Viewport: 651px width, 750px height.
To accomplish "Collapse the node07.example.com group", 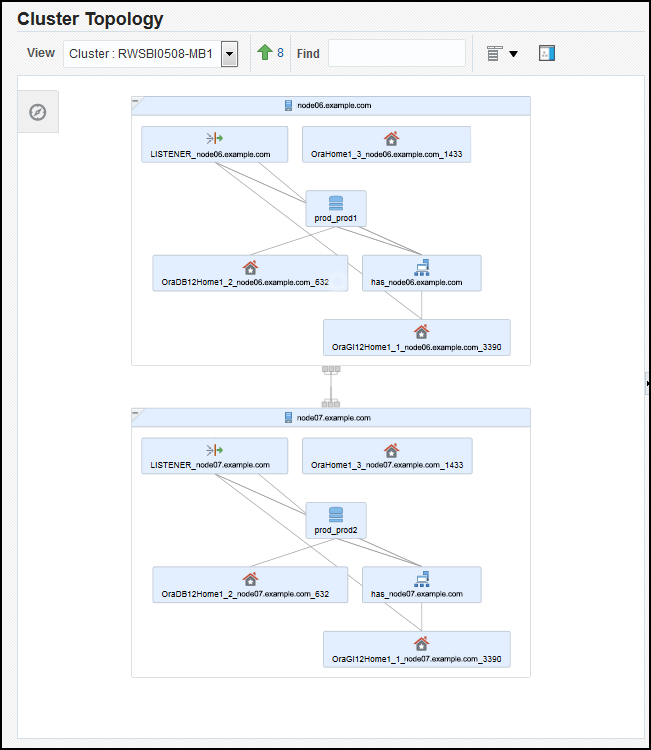I will click(x=137, y=412).
